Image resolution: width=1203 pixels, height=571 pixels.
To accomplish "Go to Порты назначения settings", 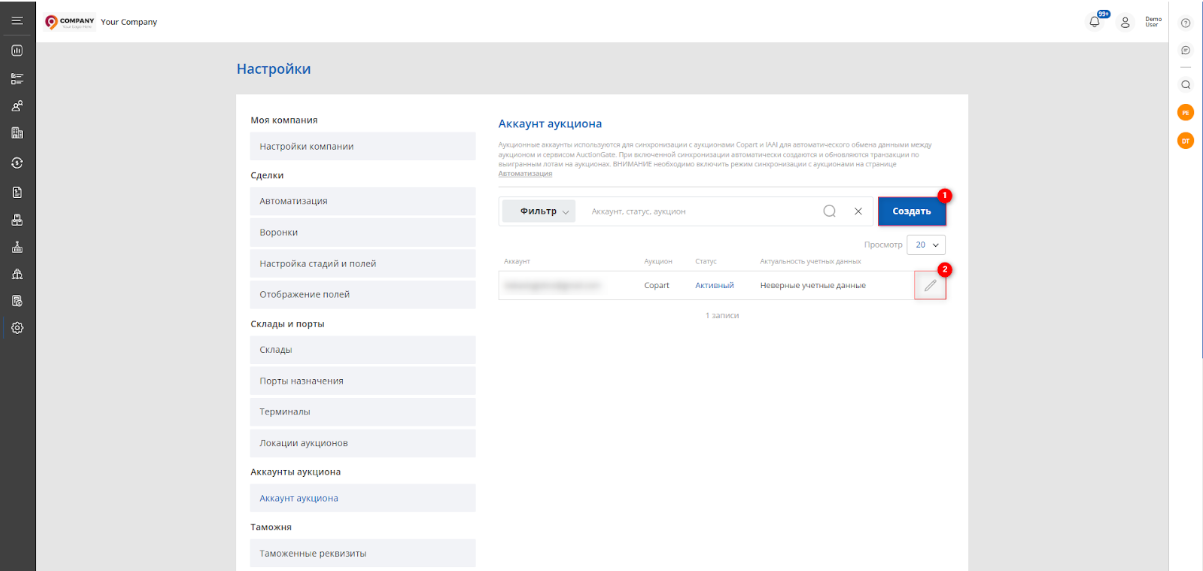I will 362,381.
